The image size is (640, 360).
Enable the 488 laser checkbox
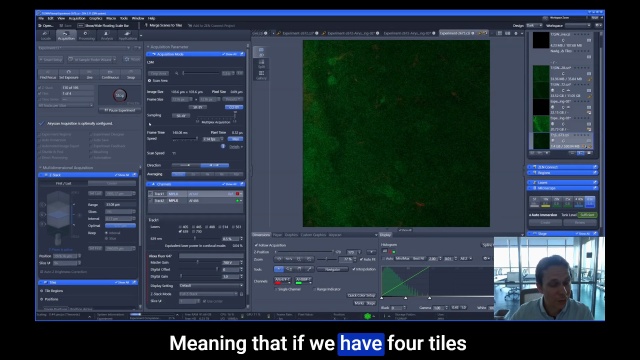click(x=207, y=227)
